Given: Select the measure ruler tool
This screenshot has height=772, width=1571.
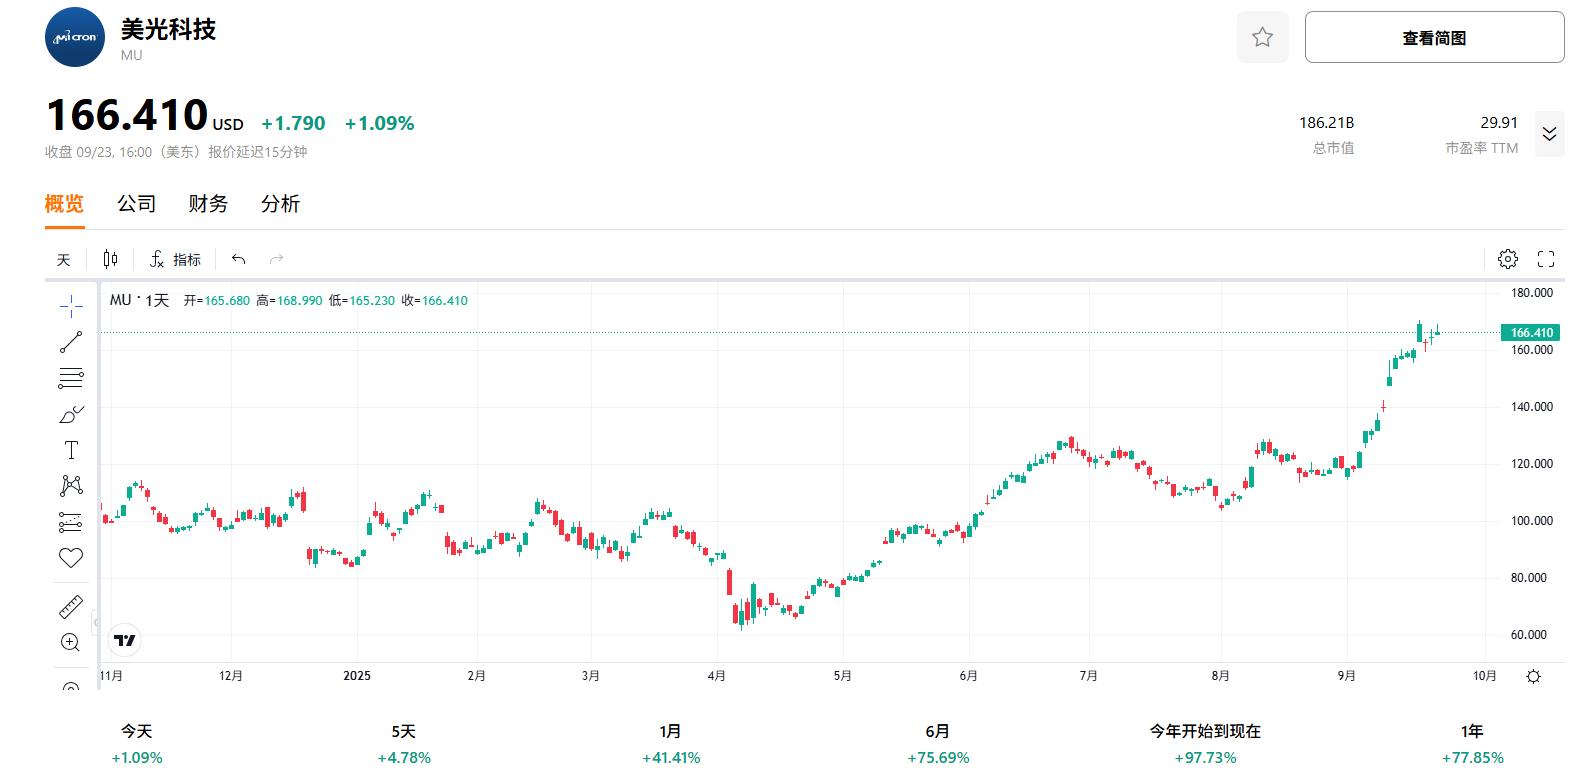Looking at the screenshot, I should [x=70, y=607].
